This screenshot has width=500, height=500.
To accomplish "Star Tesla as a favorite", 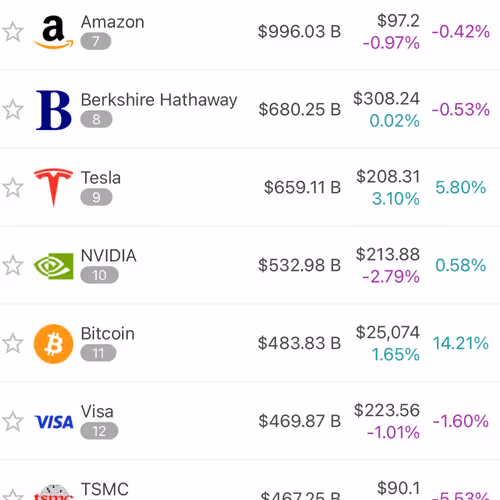I will coord(13,188).
